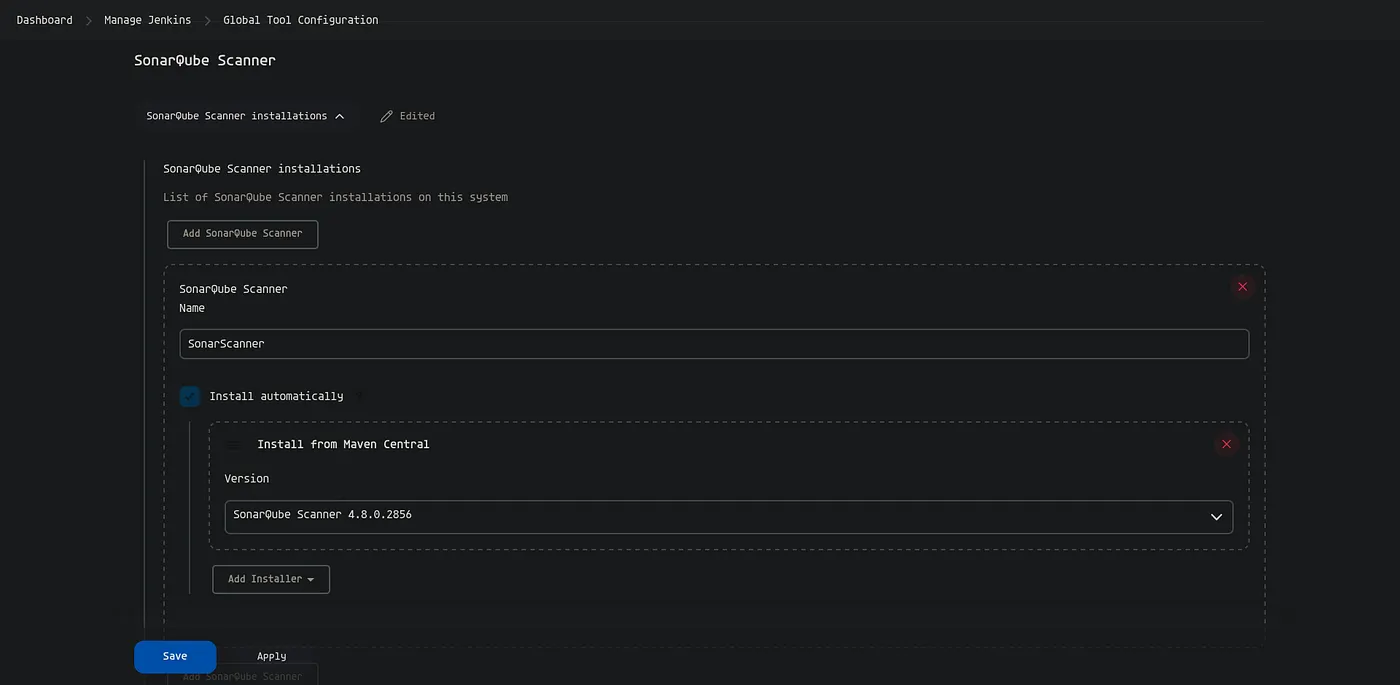Click the 'Install from Maven Central' label
This screenshot has width=1400, height=685.
pyautogui.click(x=343, y=444)
